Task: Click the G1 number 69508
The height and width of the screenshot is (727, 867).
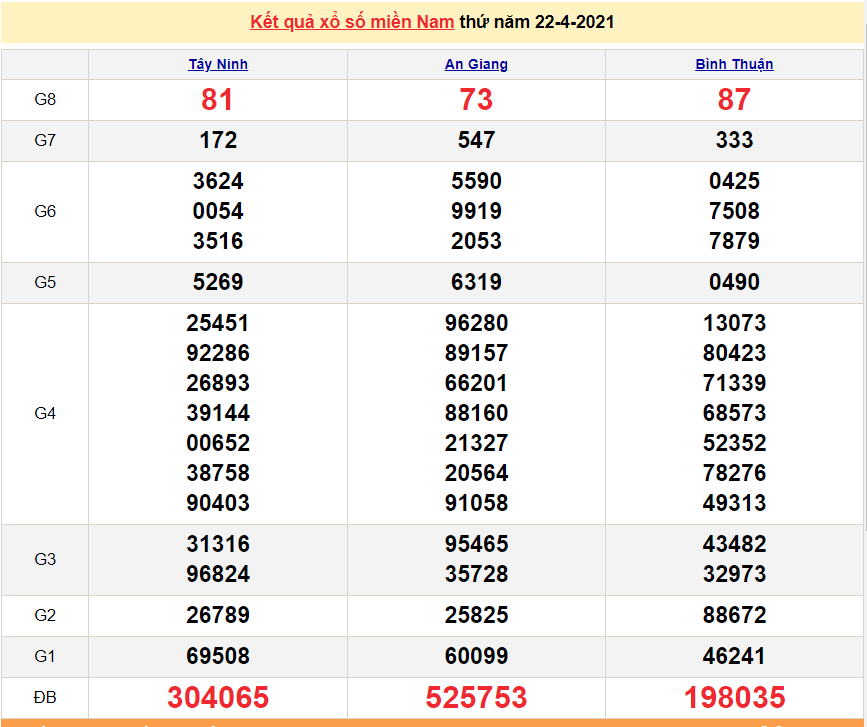Action: pos(218,656)
